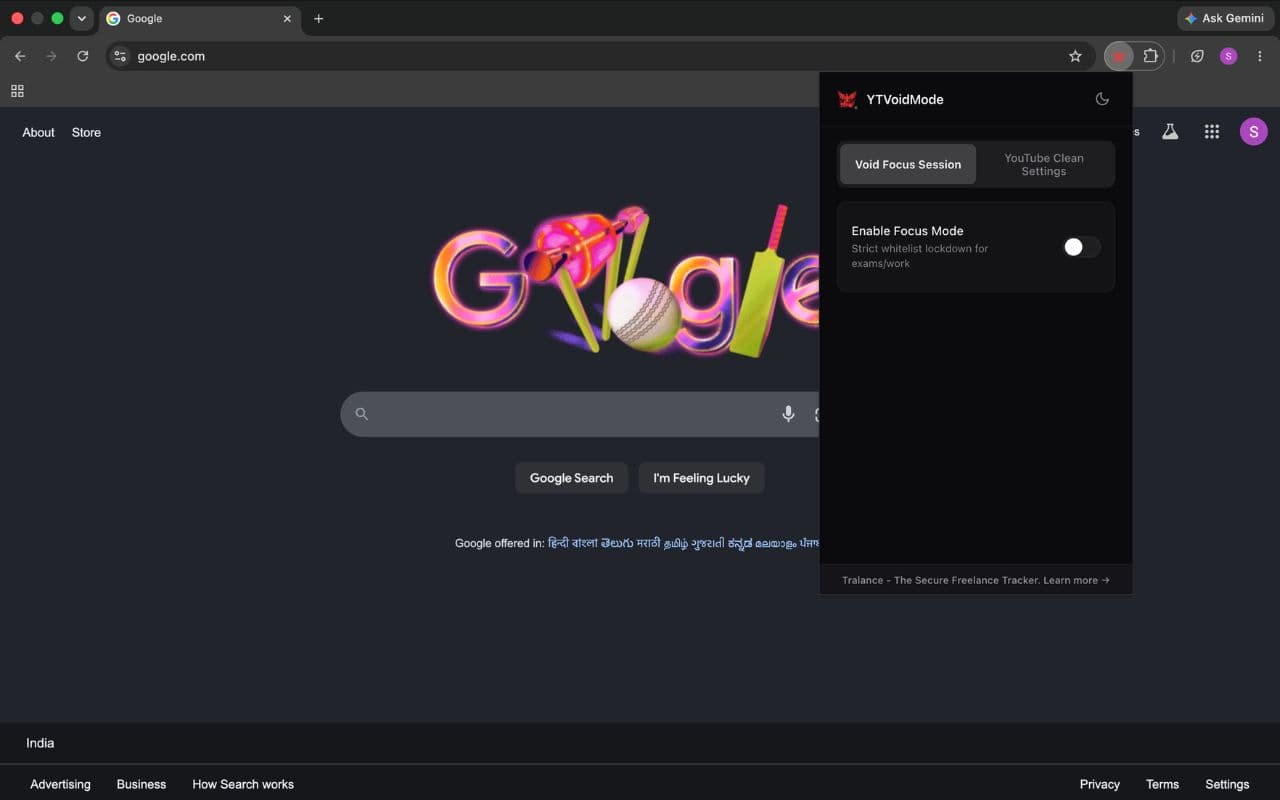Open the Chrome profile avatar in toolbar
The image size is (1280, 800).
1228,56
